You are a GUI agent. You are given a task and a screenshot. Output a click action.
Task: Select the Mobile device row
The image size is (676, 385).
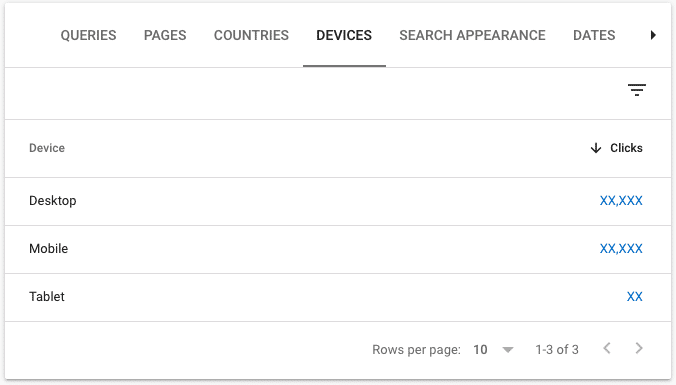point(338,249)
